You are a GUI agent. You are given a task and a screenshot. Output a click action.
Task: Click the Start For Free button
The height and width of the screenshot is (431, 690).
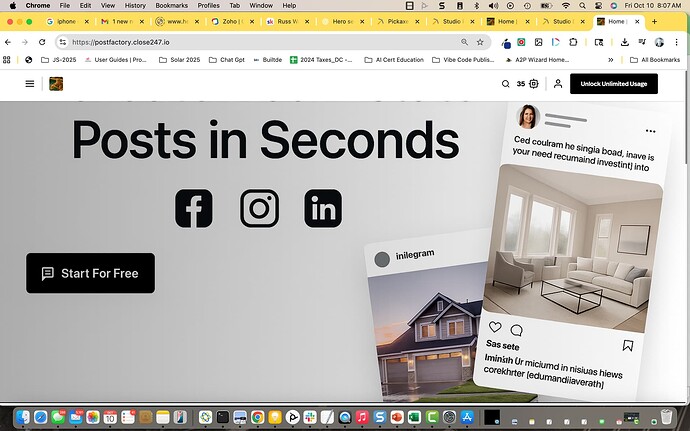(91, 273)
